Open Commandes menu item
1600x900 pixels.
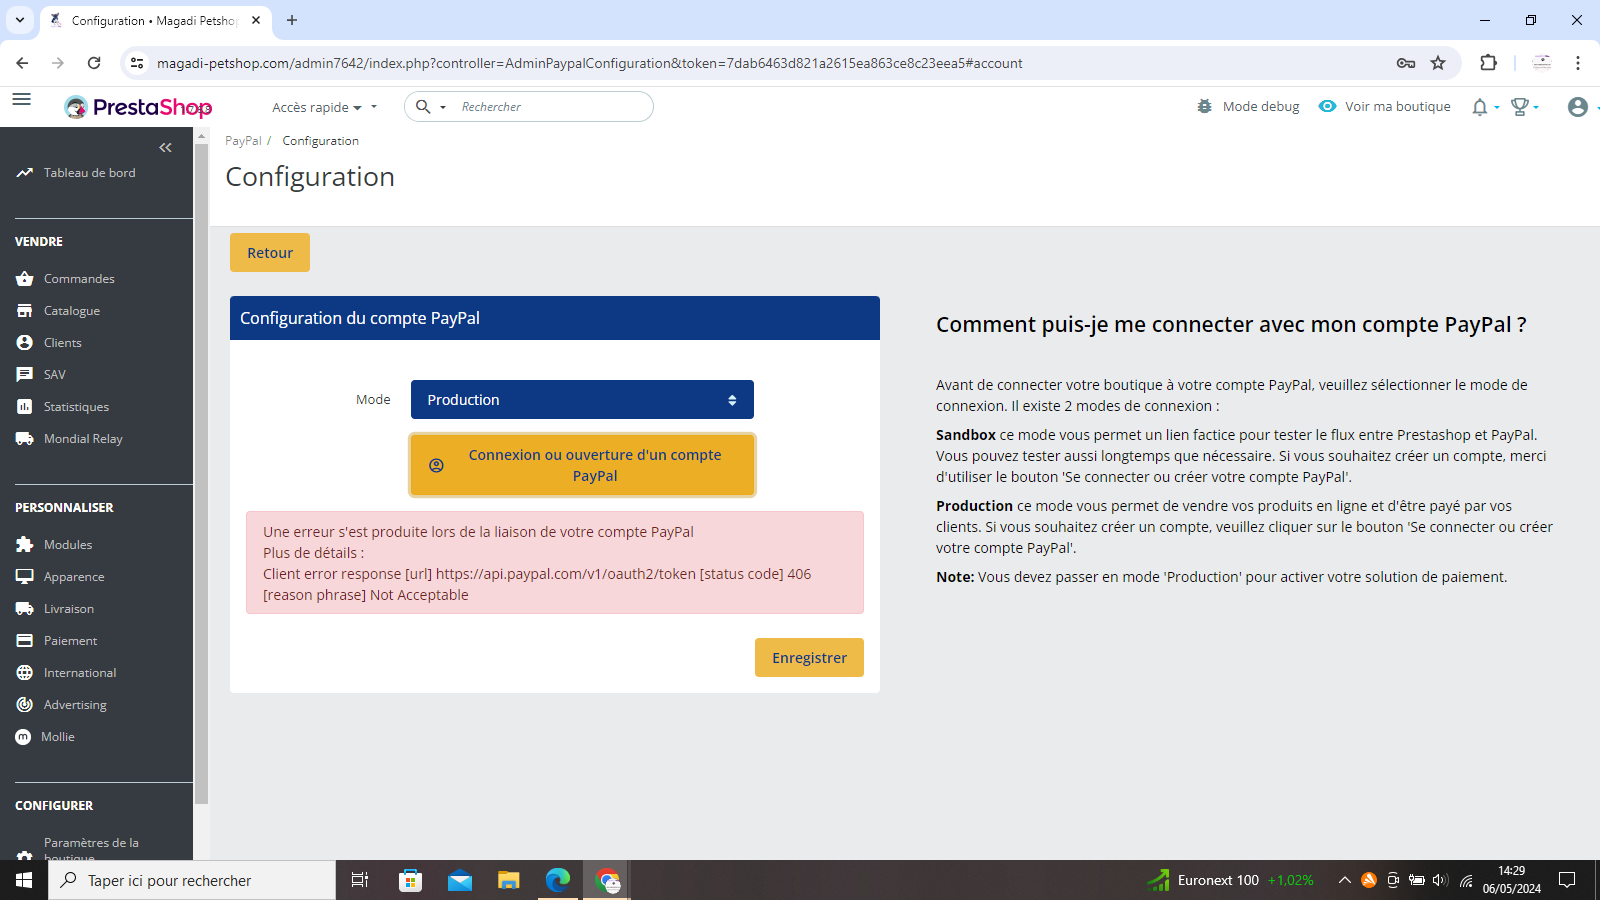(x=79, y=279)
